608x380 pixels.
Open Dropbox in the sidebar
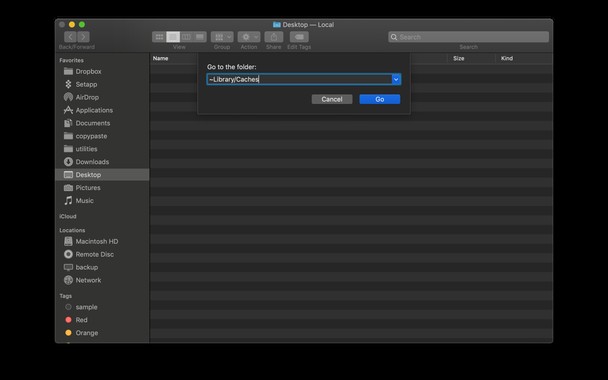pos(102,71)
